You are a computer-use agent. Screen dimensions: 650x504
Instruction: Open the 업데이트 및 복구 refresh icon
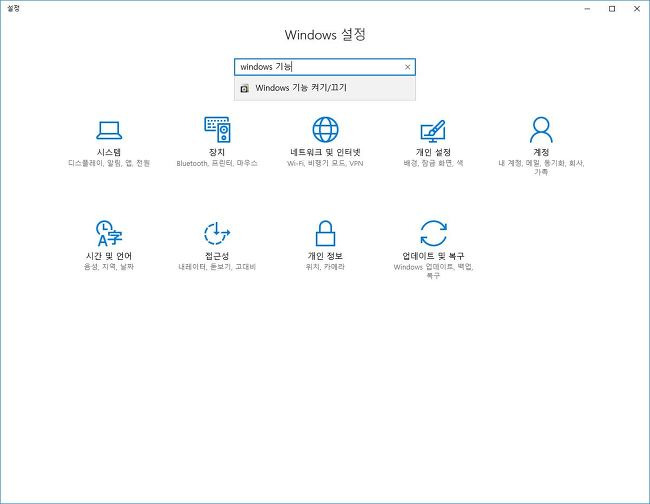pos(433,233)
